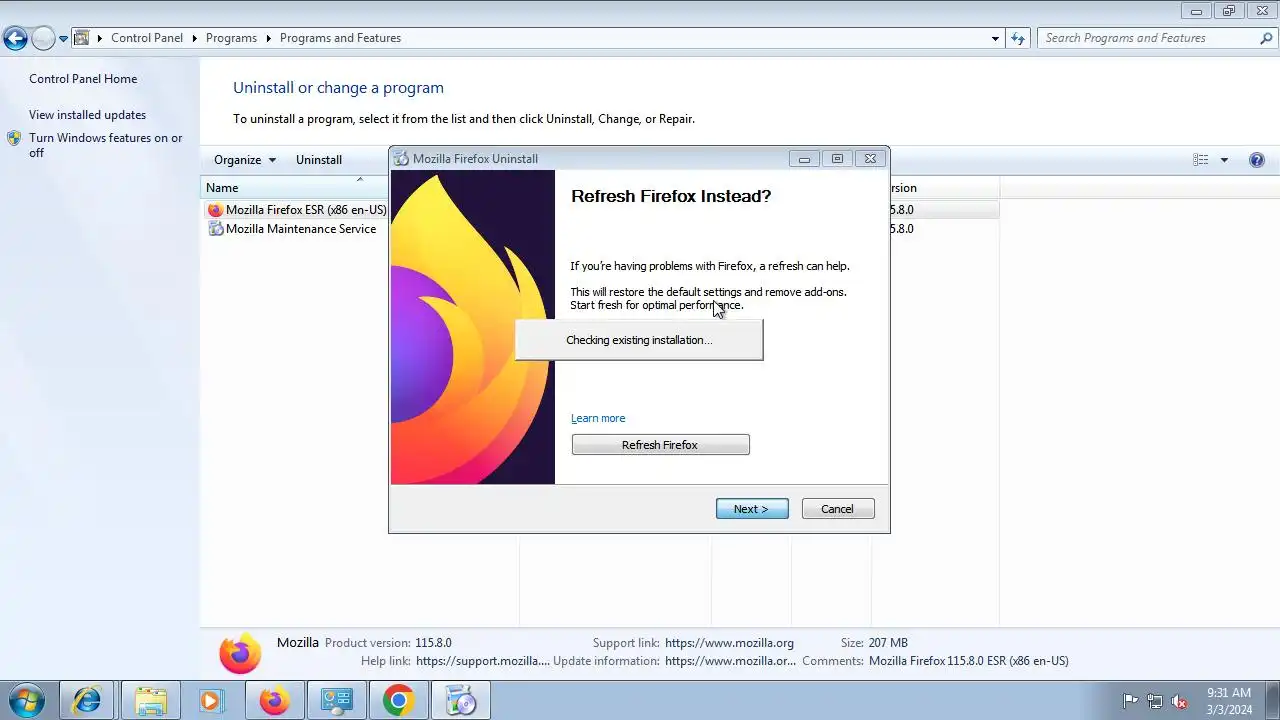Sort by the Name column header

222,188
